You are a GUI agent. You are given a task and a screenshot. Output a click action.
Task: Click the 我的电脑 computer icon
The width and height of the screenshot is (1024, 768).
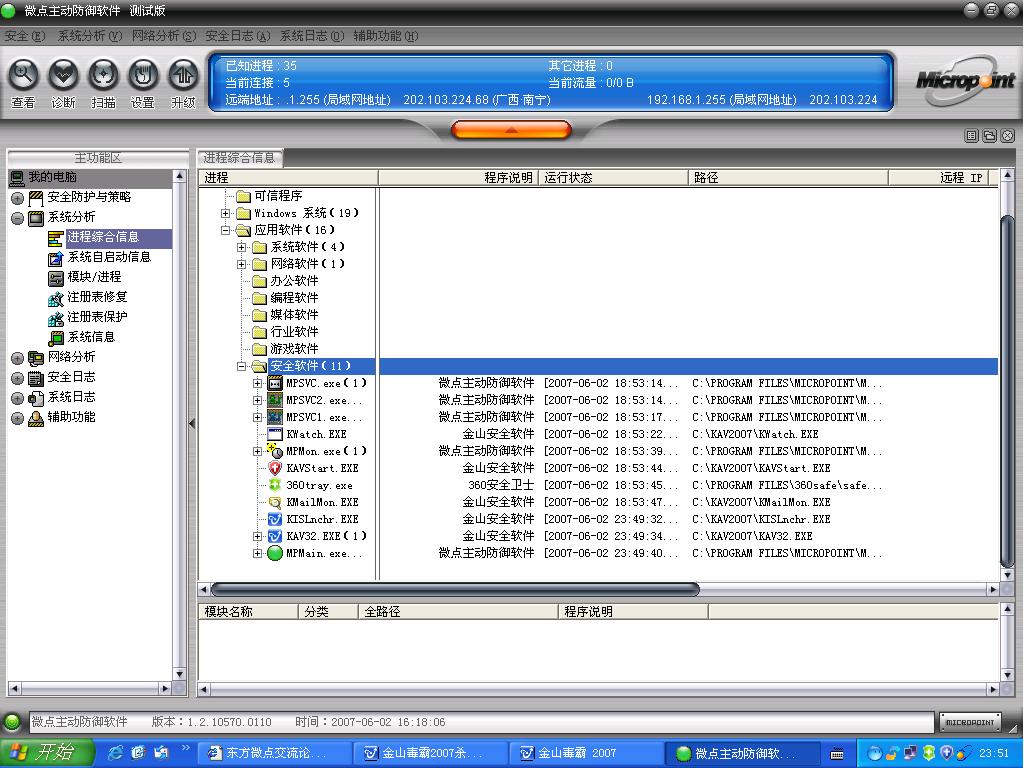tap(17, 177)
